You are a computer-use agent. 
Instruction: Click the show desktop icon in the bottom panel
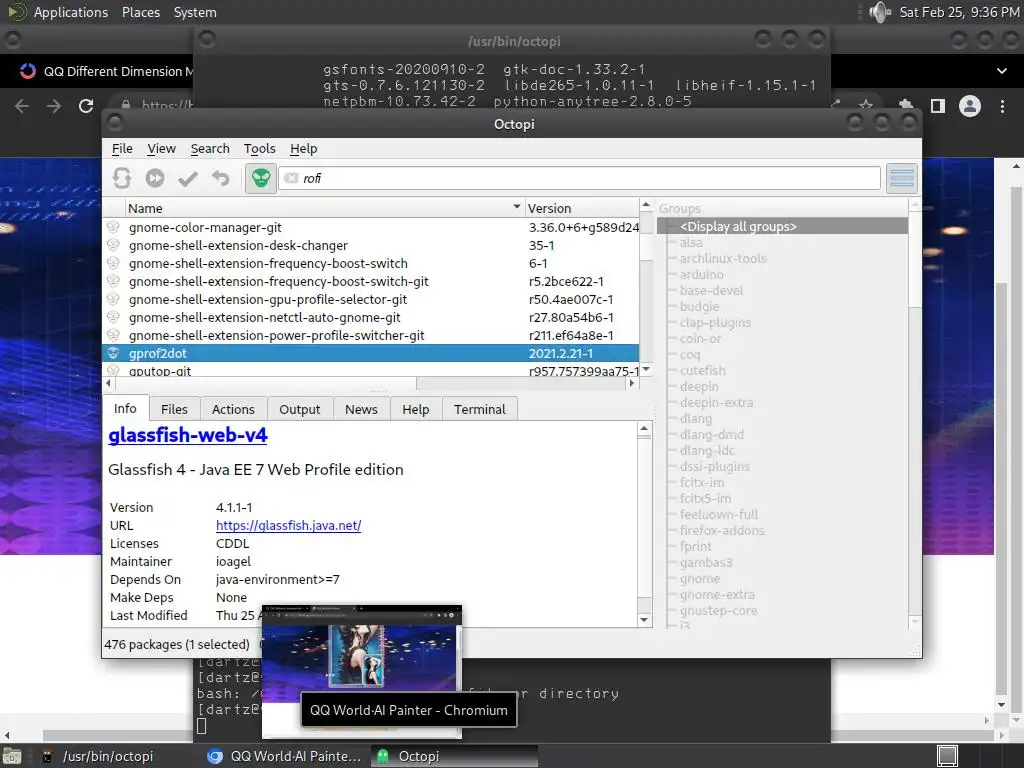[948, 756]
